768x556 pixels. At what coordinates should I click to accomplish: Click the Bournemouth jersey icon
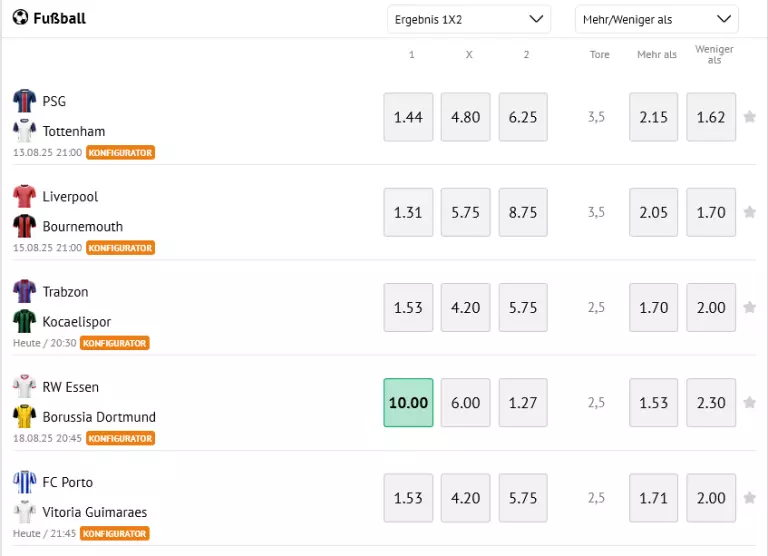point(24,226)
